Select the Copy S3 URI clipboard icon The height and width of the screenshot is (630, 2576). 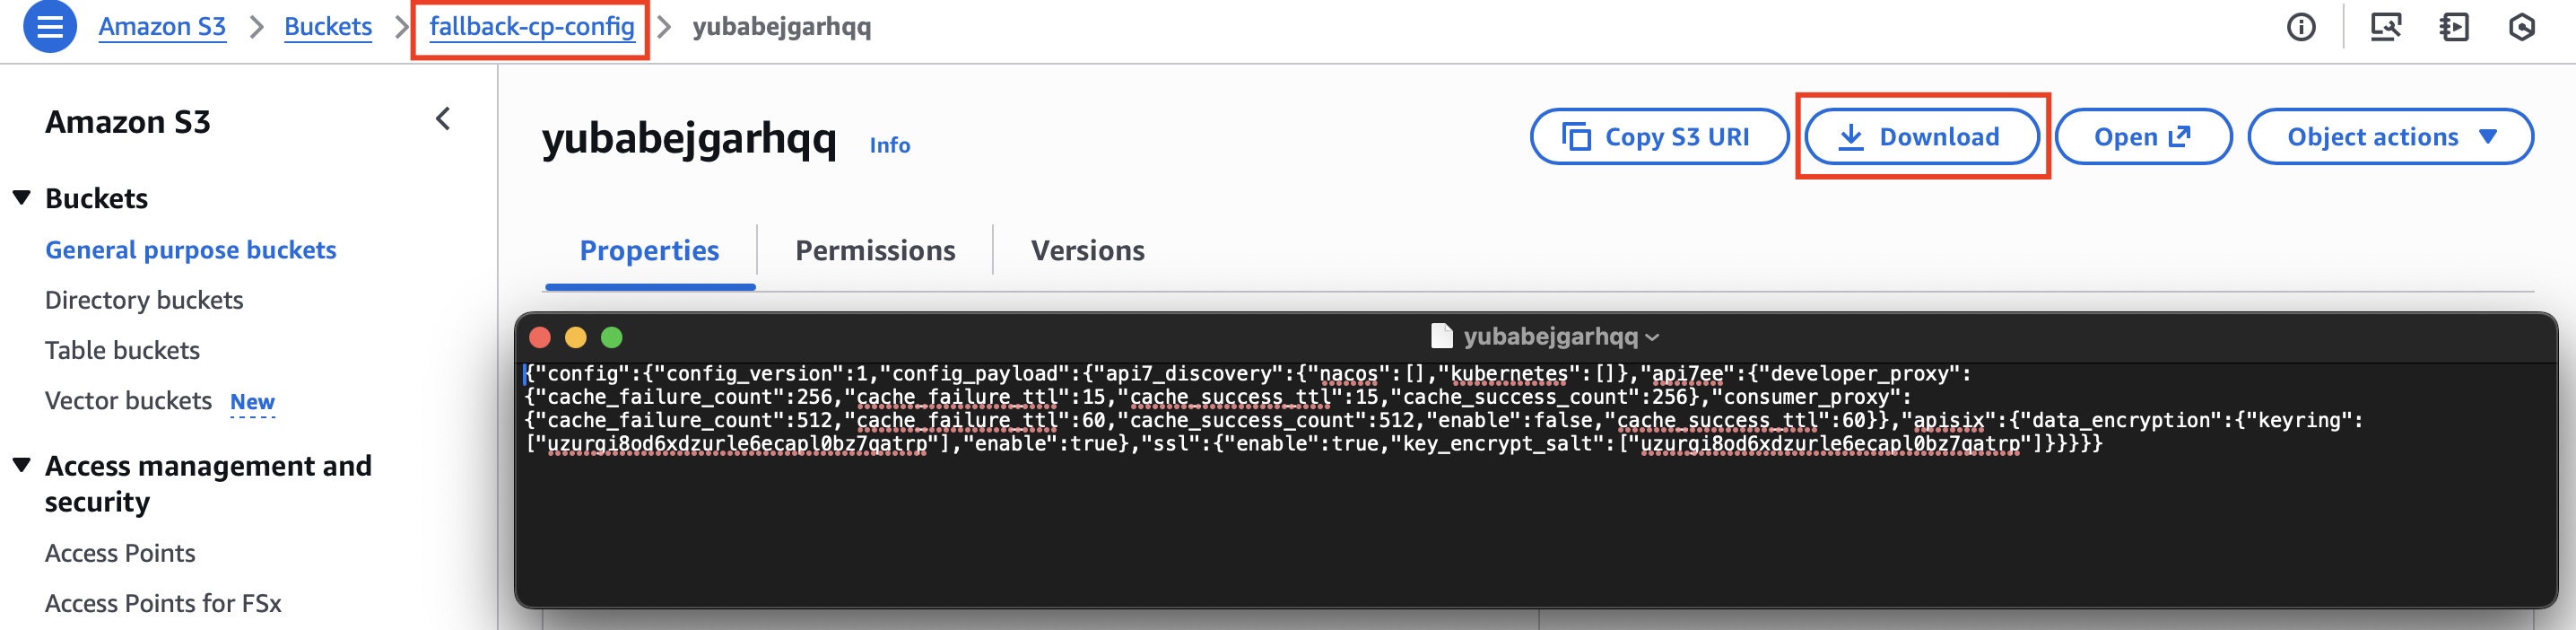(1575, 137)
